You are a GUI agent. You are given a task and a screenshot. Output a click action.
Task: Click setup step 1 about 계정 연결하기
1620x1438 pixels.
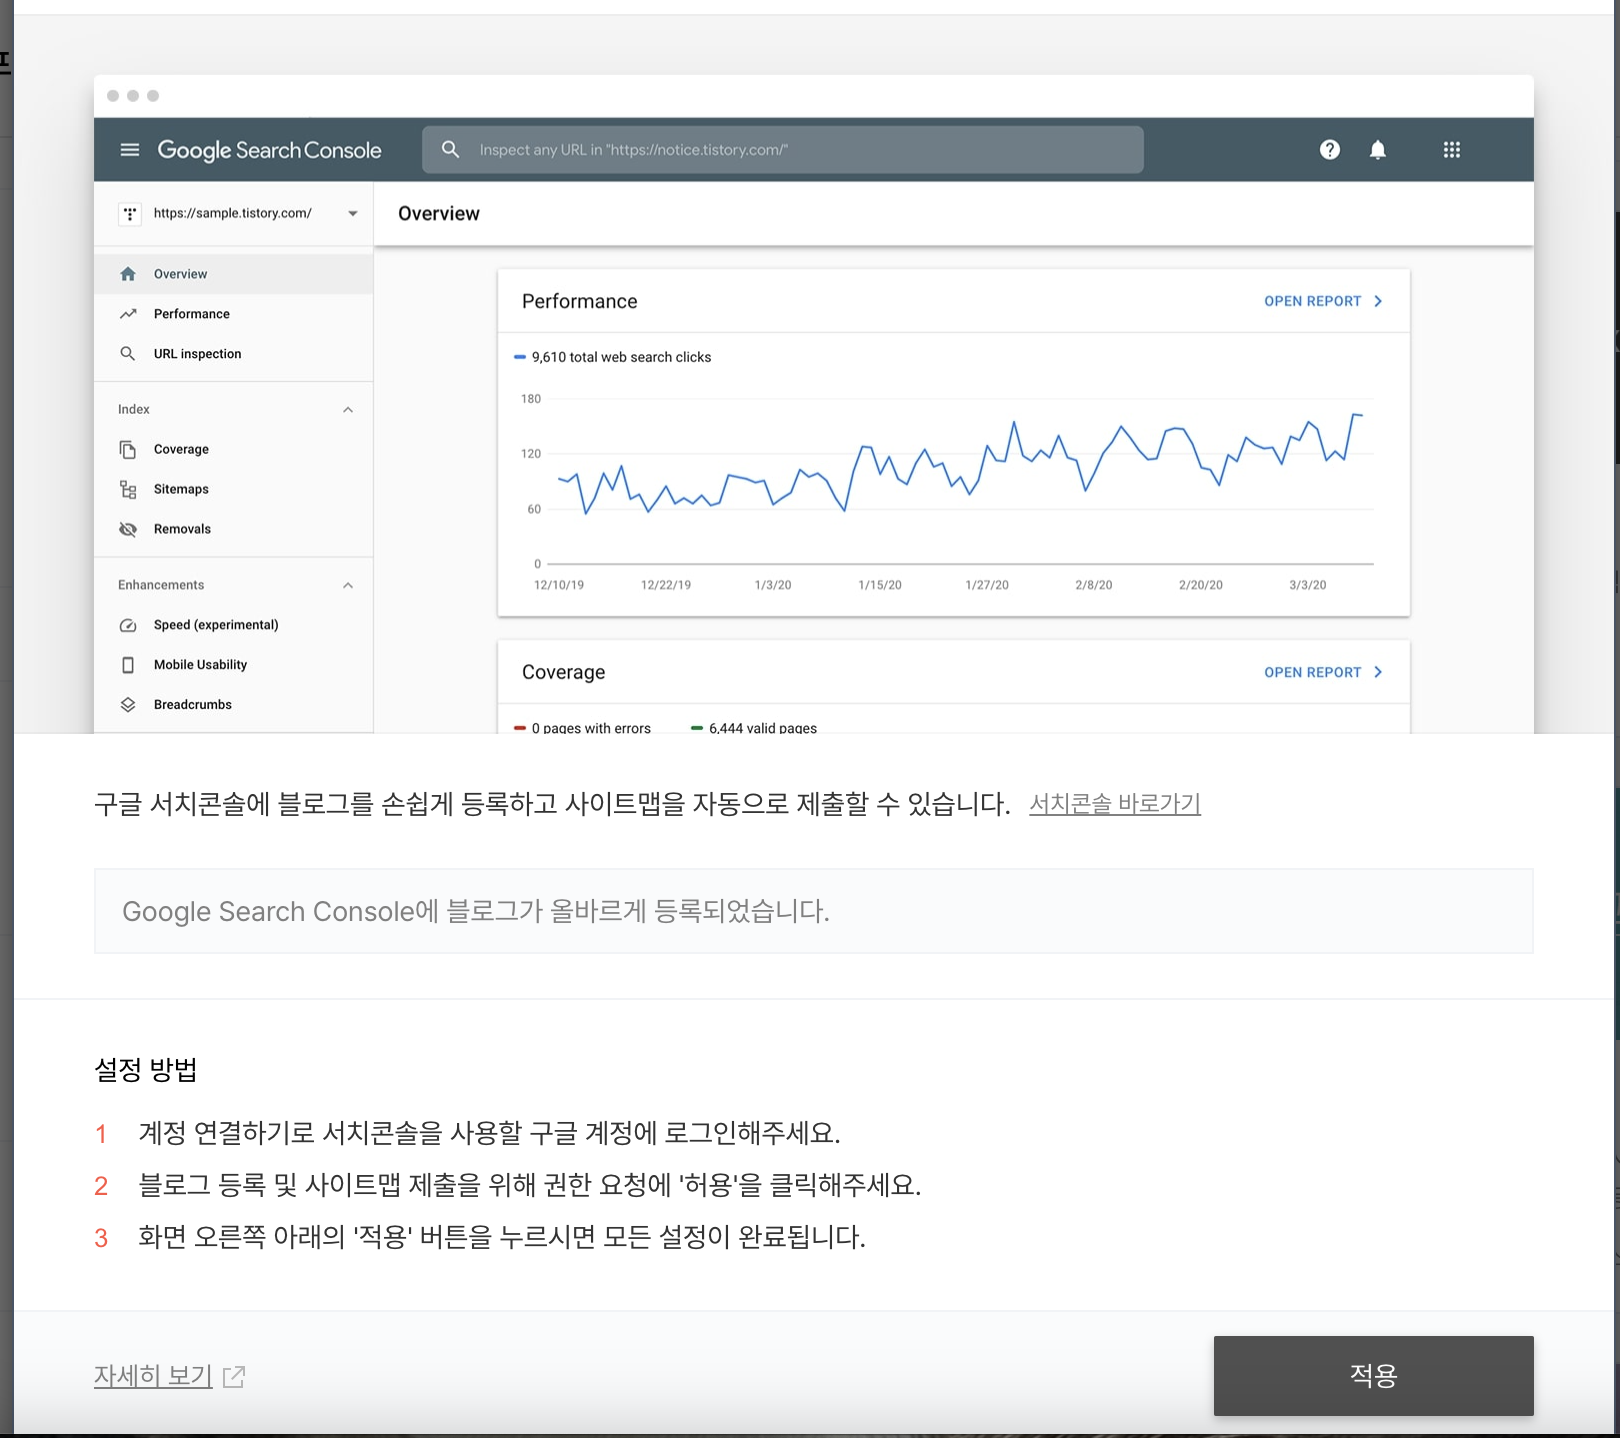coord(489,1133)
